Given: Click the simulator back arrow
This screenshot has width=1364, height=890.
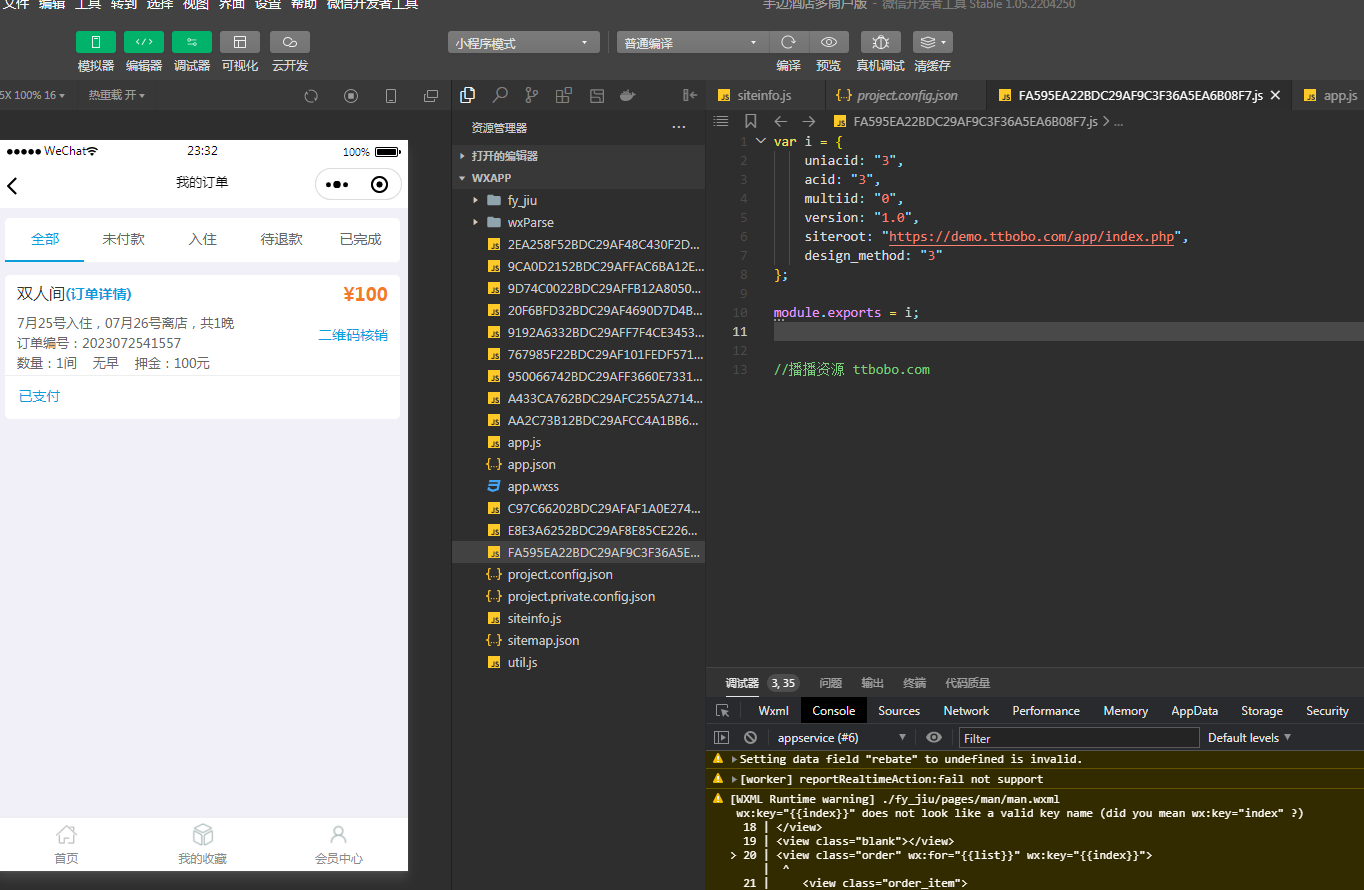Looking at the screenshot, I should coord(13,185).
